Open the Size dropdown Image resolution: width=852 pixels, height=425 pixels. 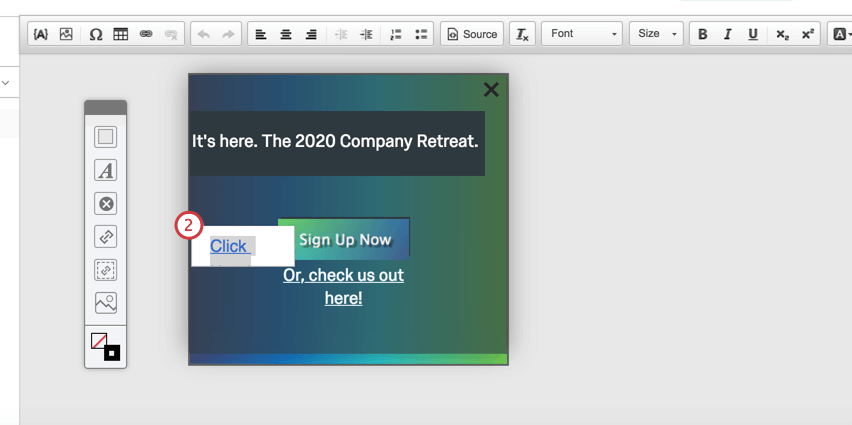click(656, 34)
